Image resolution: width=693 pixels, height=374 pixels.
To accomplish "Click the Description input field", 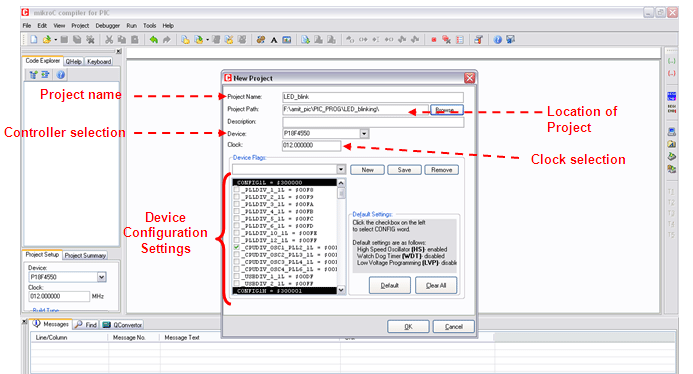I will 373,122.
